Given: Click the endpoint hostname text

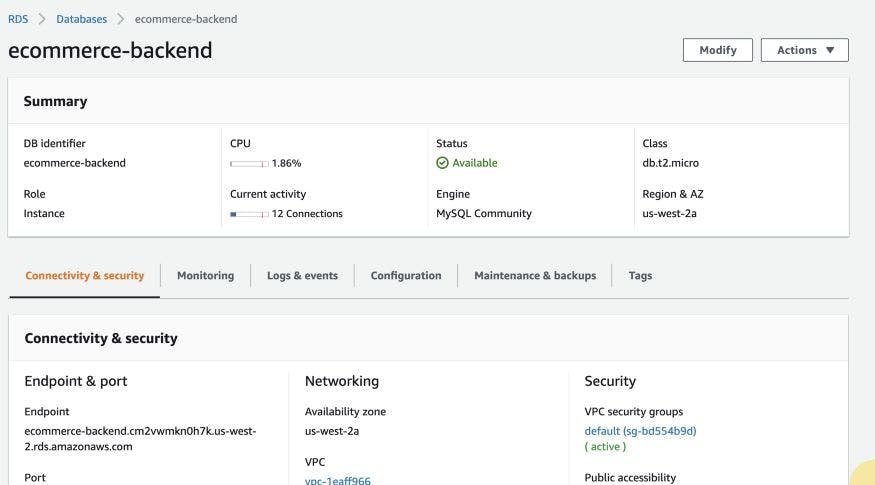Looking at the screenshot, I should click(x=139, y=438).
